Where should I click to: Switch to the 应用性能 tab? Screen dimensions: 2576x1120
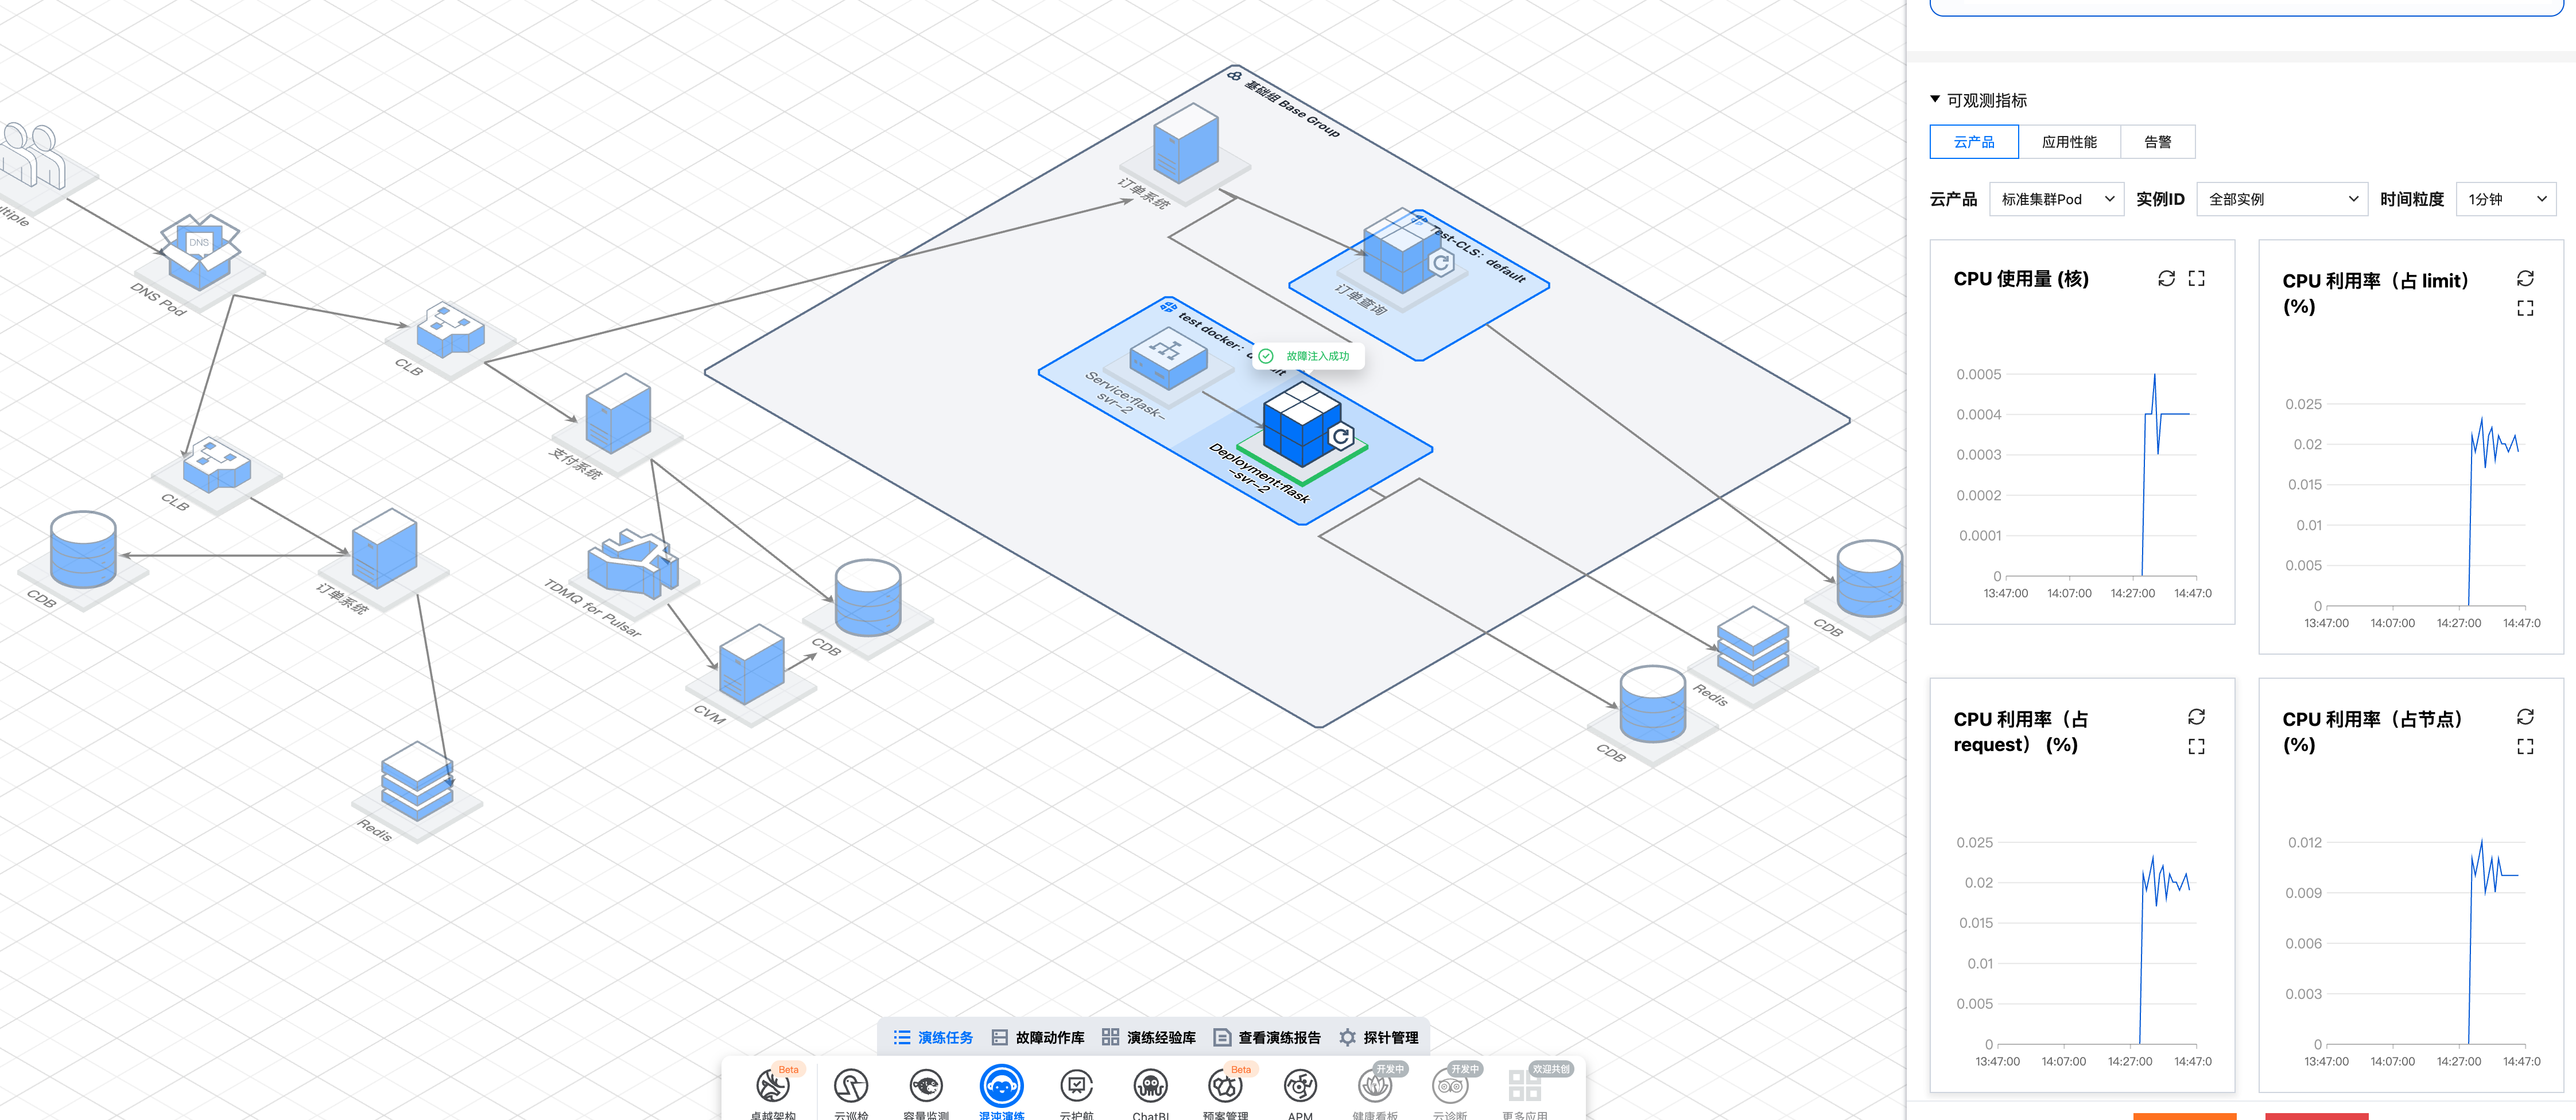[2069, 142]
